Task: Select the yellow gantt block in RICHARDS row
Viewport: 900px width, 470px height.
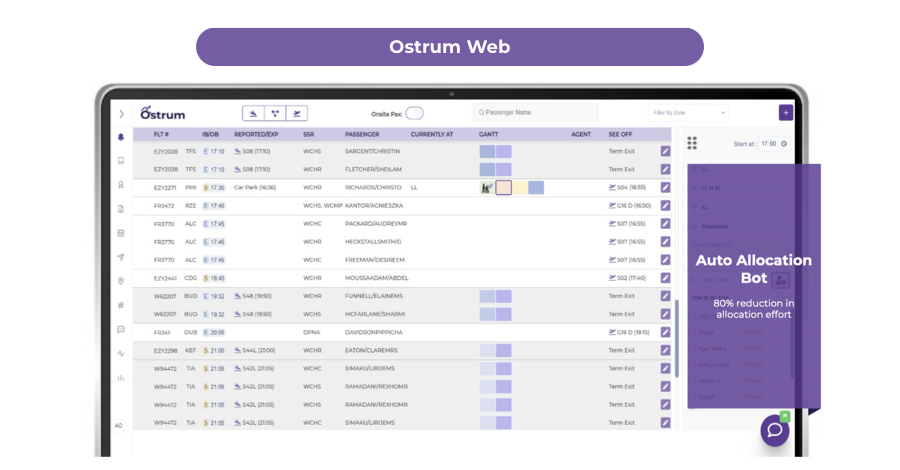Action: coord(519,188)
